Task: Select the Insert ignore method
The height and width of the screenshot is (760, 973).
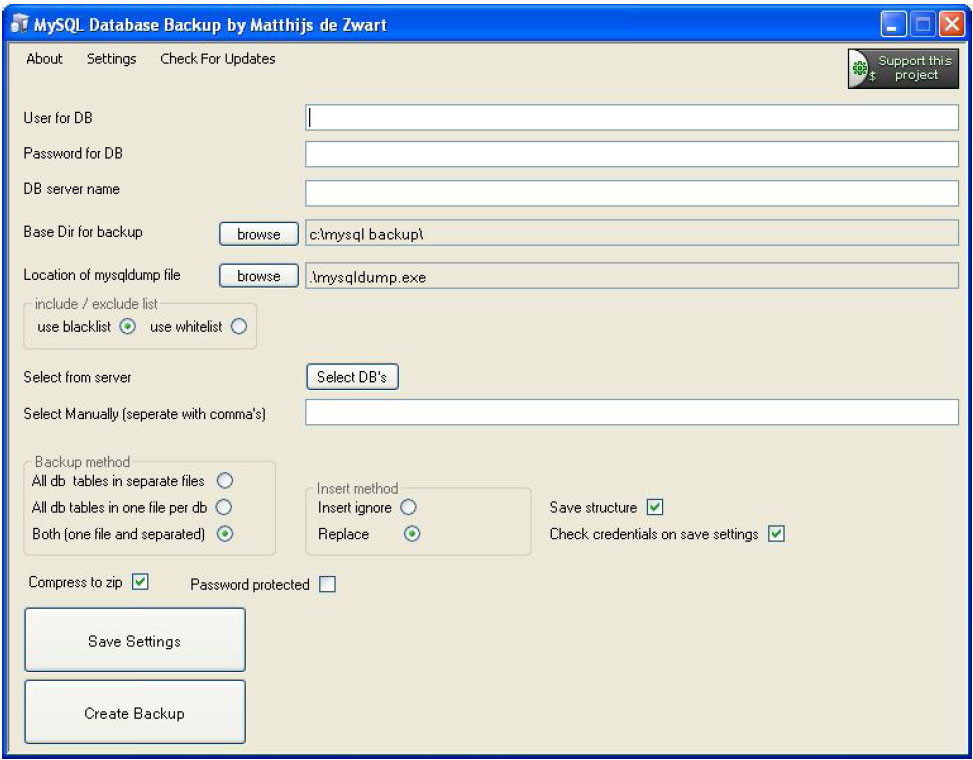Action: 408,507
